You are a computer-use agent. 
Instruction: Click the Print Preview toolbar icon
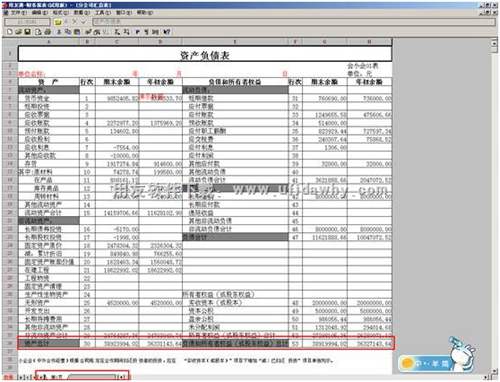point(38,32)
